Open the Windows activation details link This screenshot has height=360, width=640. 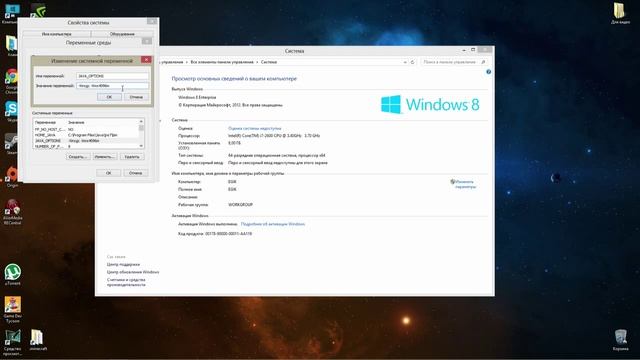click(273, 224)
